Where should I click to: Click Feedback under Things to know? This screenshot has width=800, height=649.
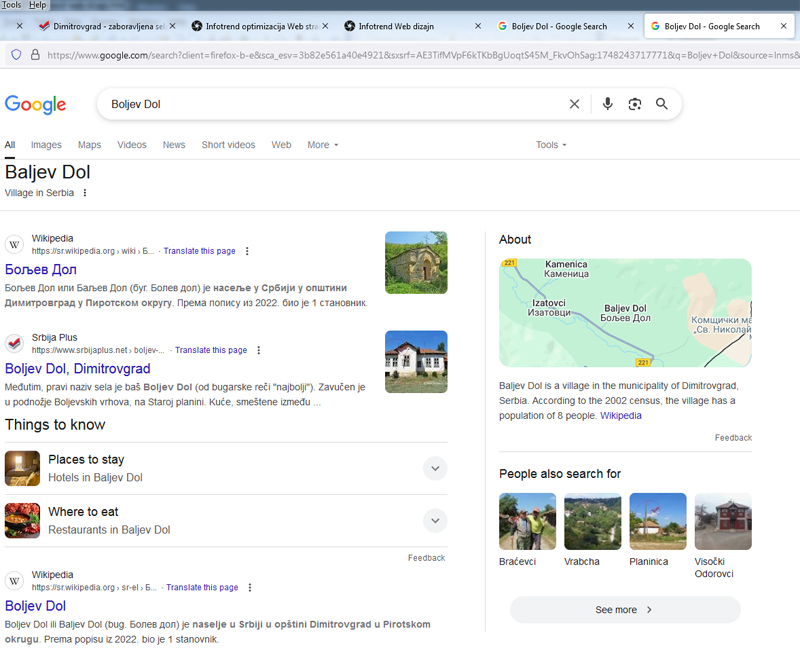coord(427,558)
